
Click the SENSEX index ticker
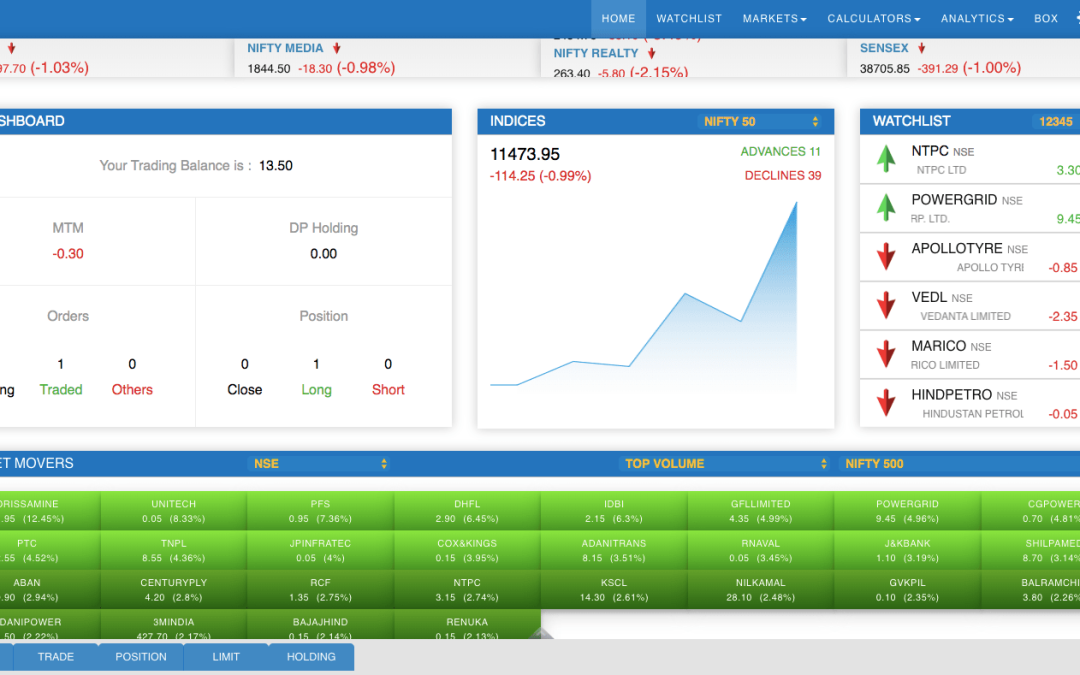coord(884,48)
